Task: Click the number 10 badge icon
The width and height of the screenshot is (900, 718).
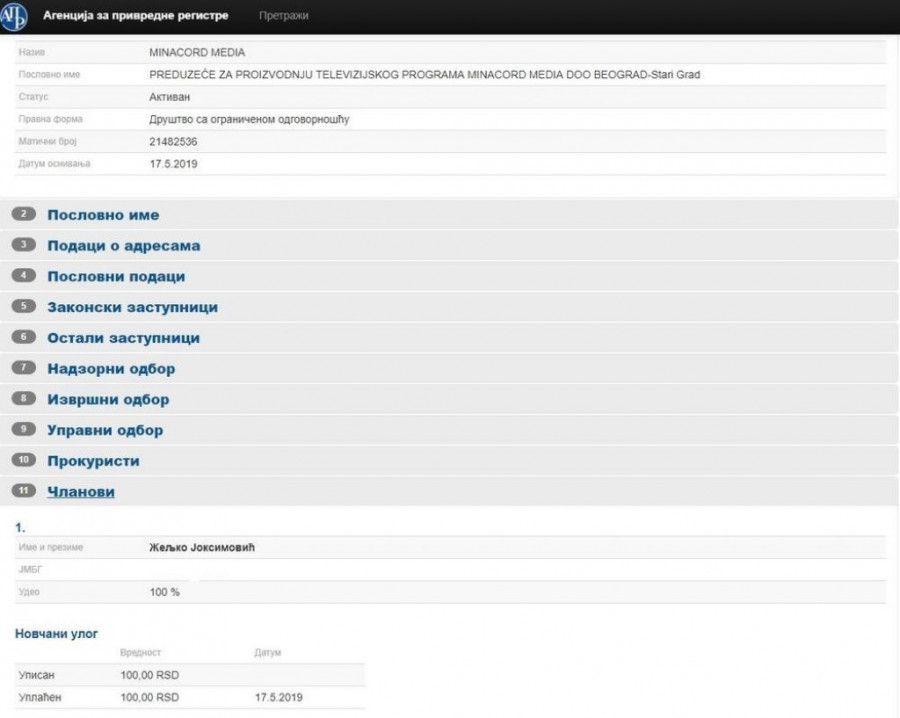Action: click(25, 461)
